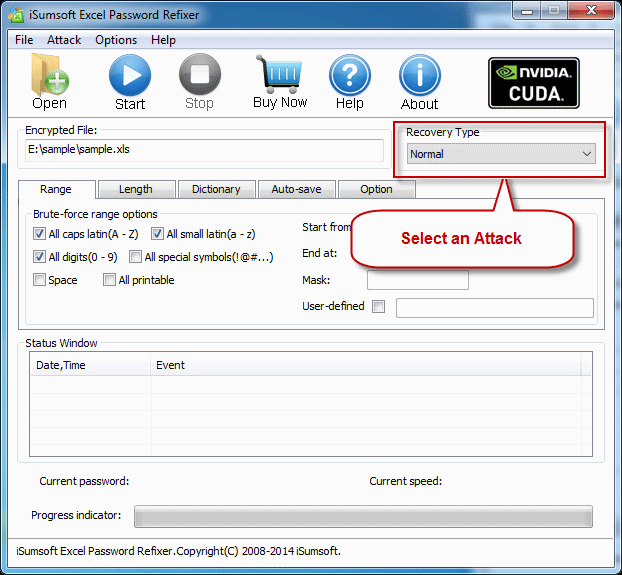Enable the Space checkbox
The width and height of the screenshot is (622, 575).
tap(39, 280)
